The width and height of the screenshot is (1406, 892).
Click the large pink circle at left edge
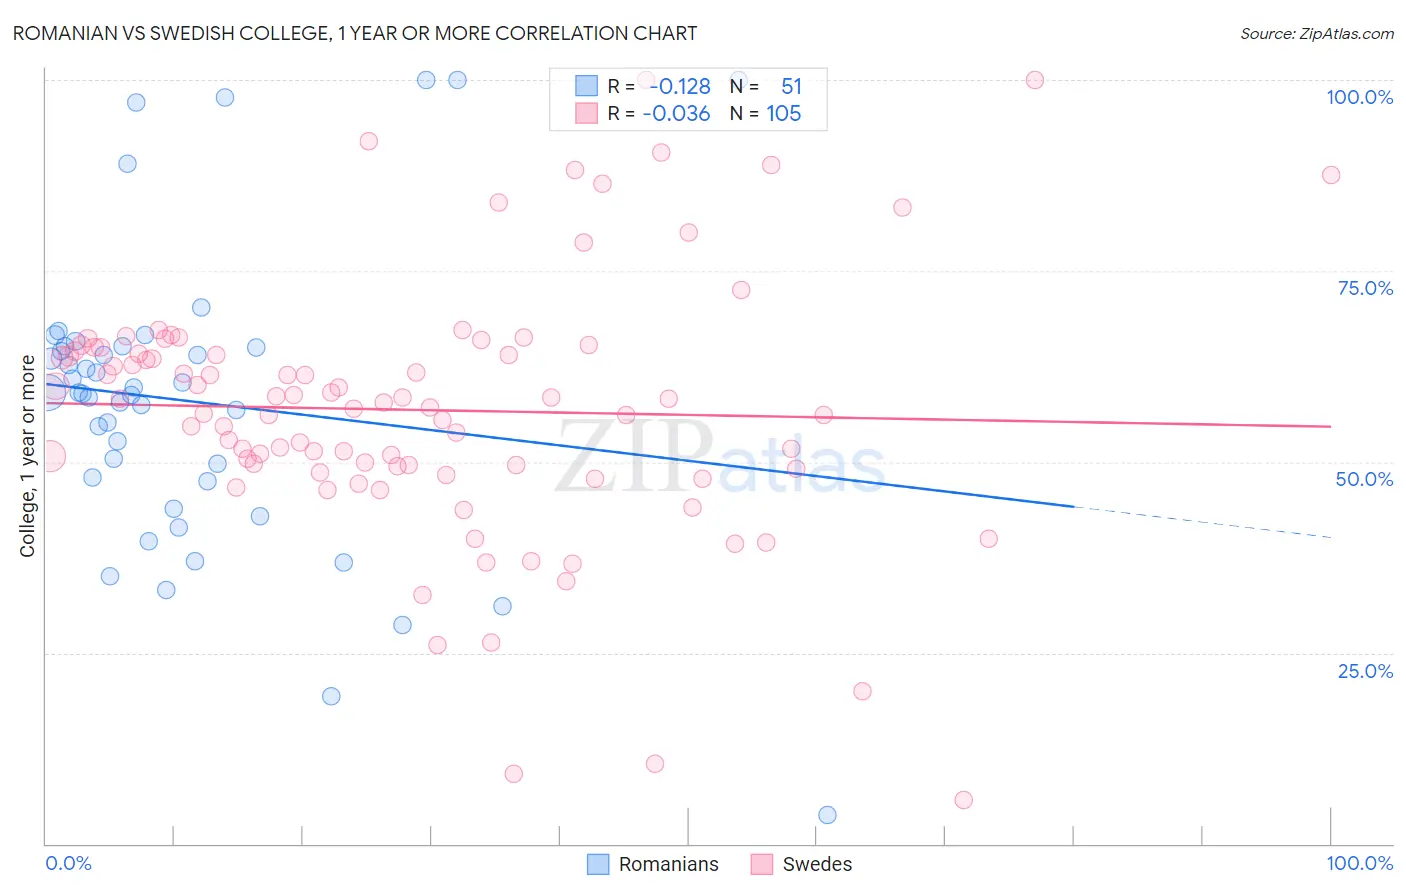(49, 456)
